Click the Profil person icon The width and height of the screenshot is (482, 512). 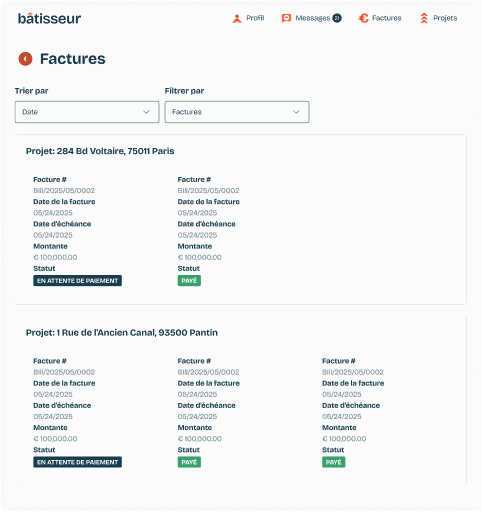pos(237,18)
